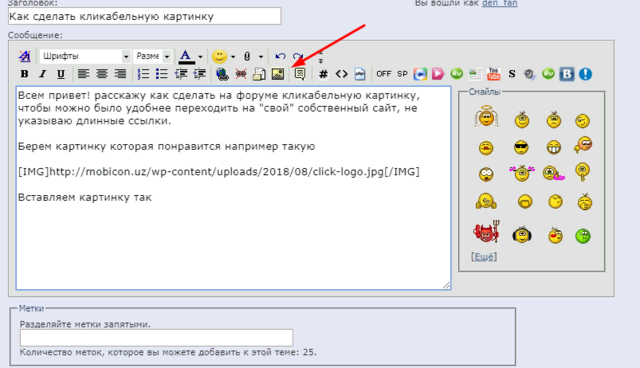Align text to the left
Screen dimensions: 640x368
coord(83,74)
